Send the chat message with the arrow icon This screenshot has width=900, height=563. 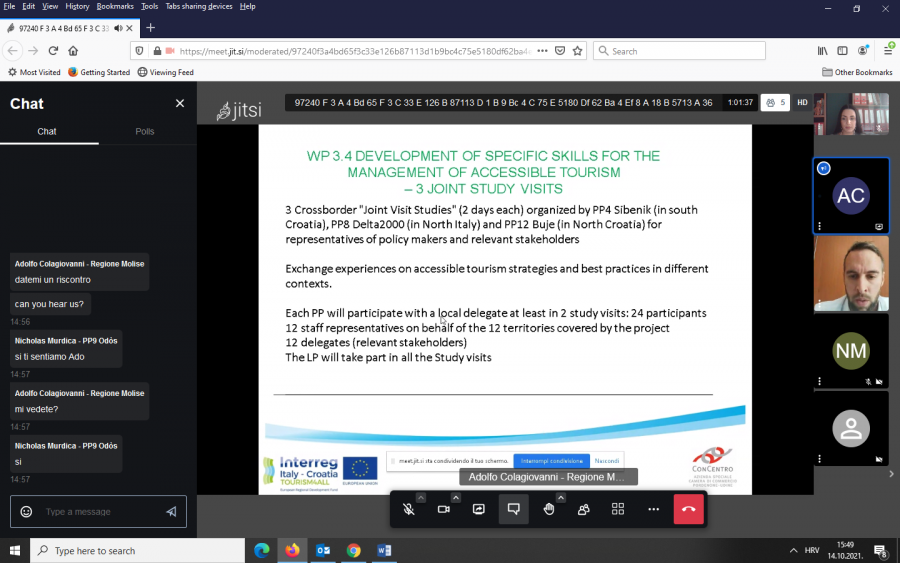point(171,512)
